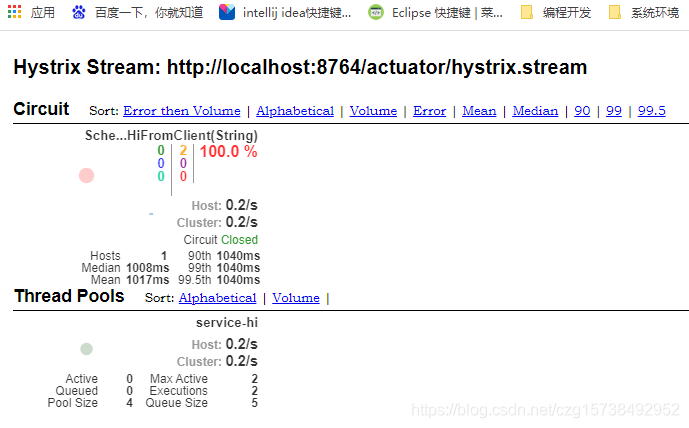Sort circuits by Volume
689x428 pixels.
click(373, 111)
